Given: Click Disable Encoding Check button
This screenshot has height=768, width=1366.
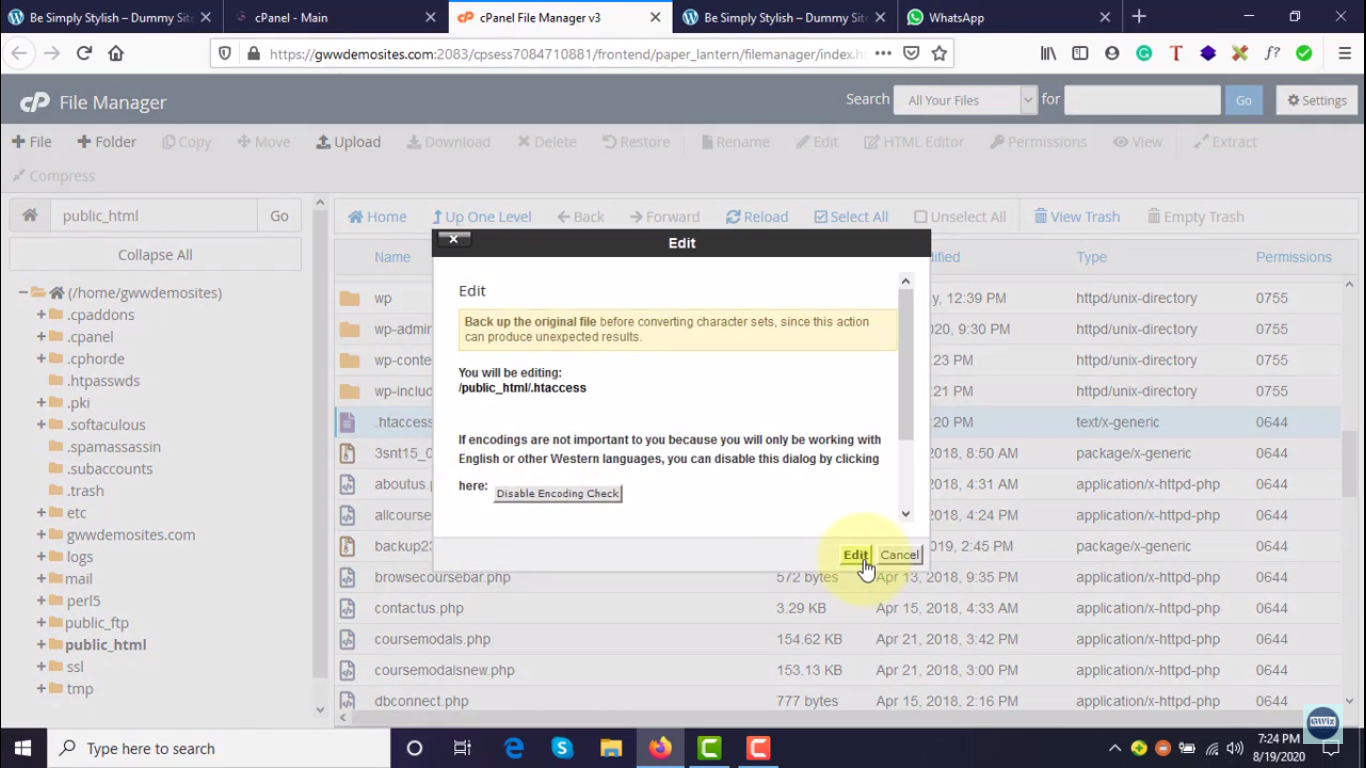Looking at the screenshot, I should coord(558,493).
